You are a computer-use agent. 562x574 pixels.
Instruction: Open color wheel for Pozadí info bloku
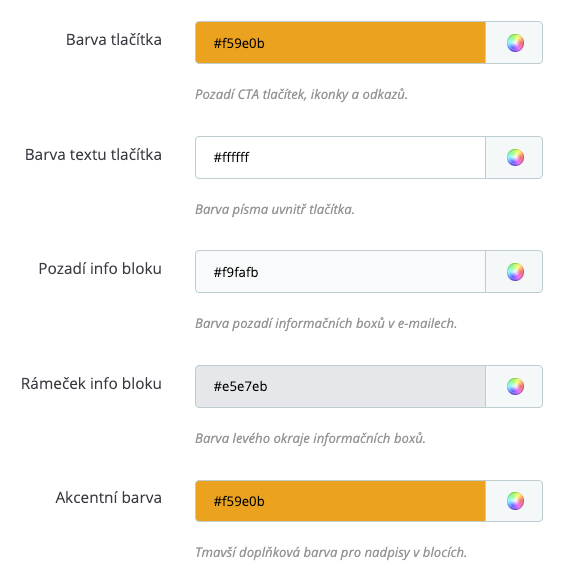514,272
